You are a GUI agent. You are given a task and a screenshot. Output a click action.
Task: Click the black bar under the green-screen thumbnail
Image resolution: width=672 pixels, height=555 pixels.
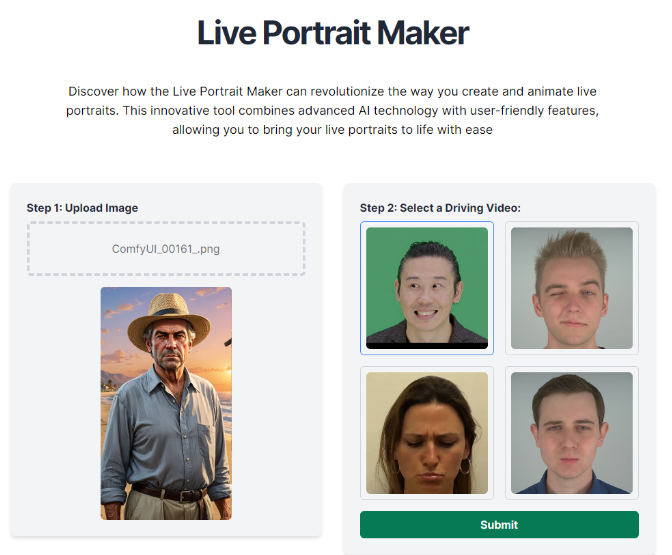tap(427, 345)
